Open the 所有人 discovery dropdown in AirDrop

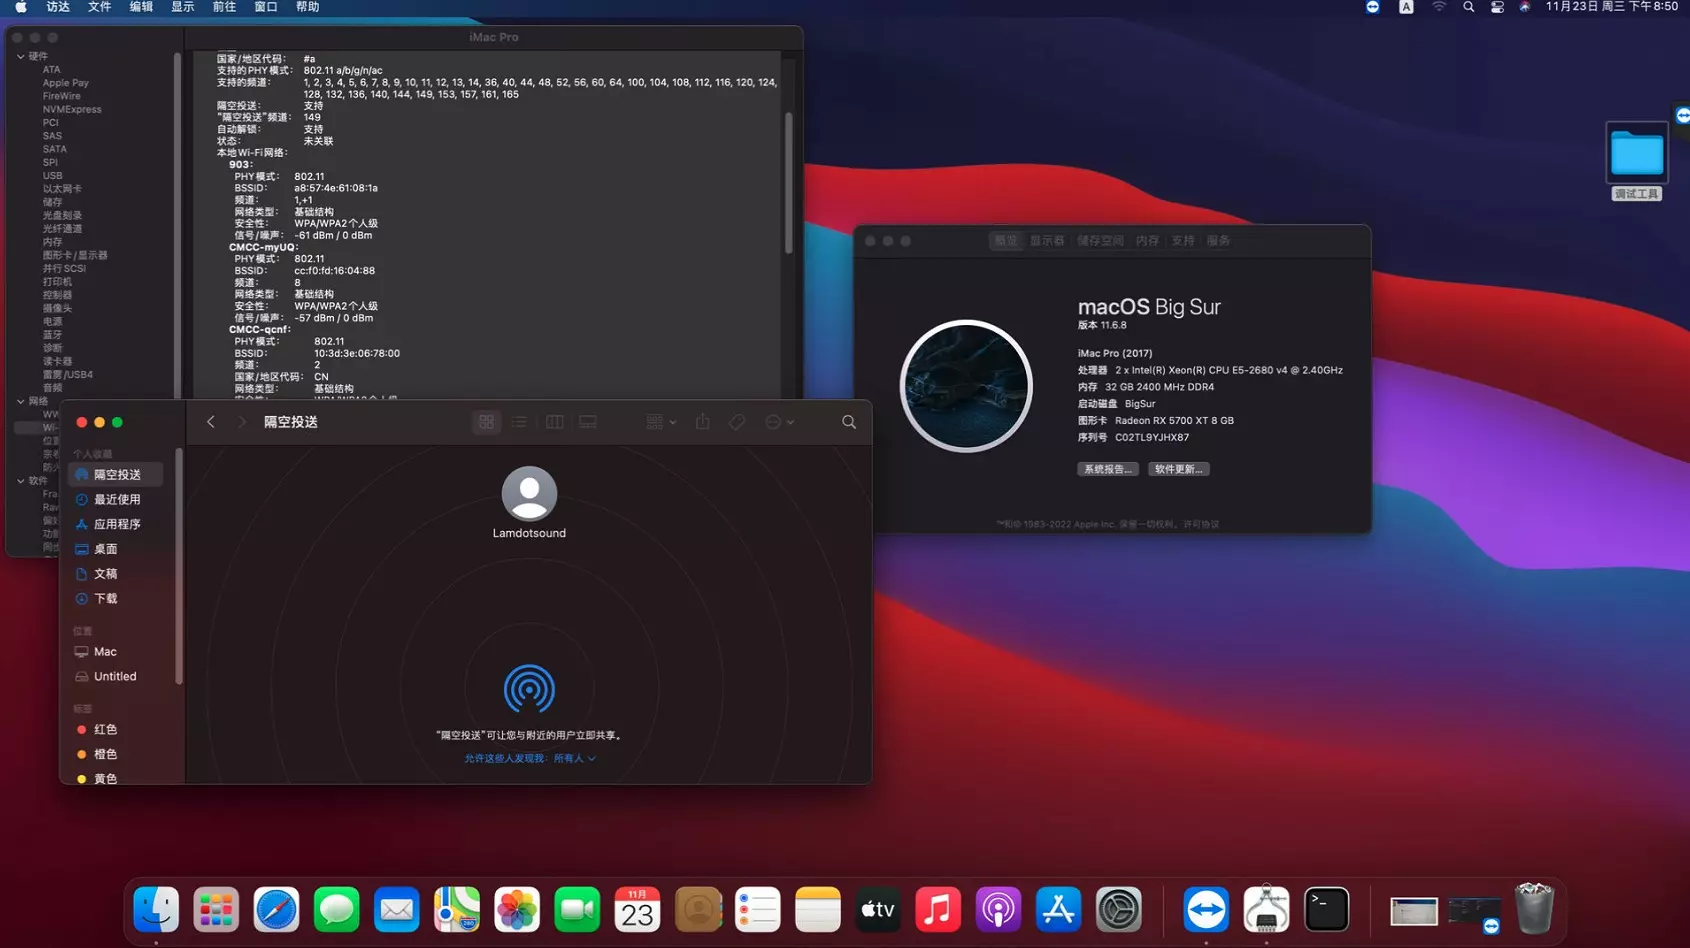click(x=574, y=758)
